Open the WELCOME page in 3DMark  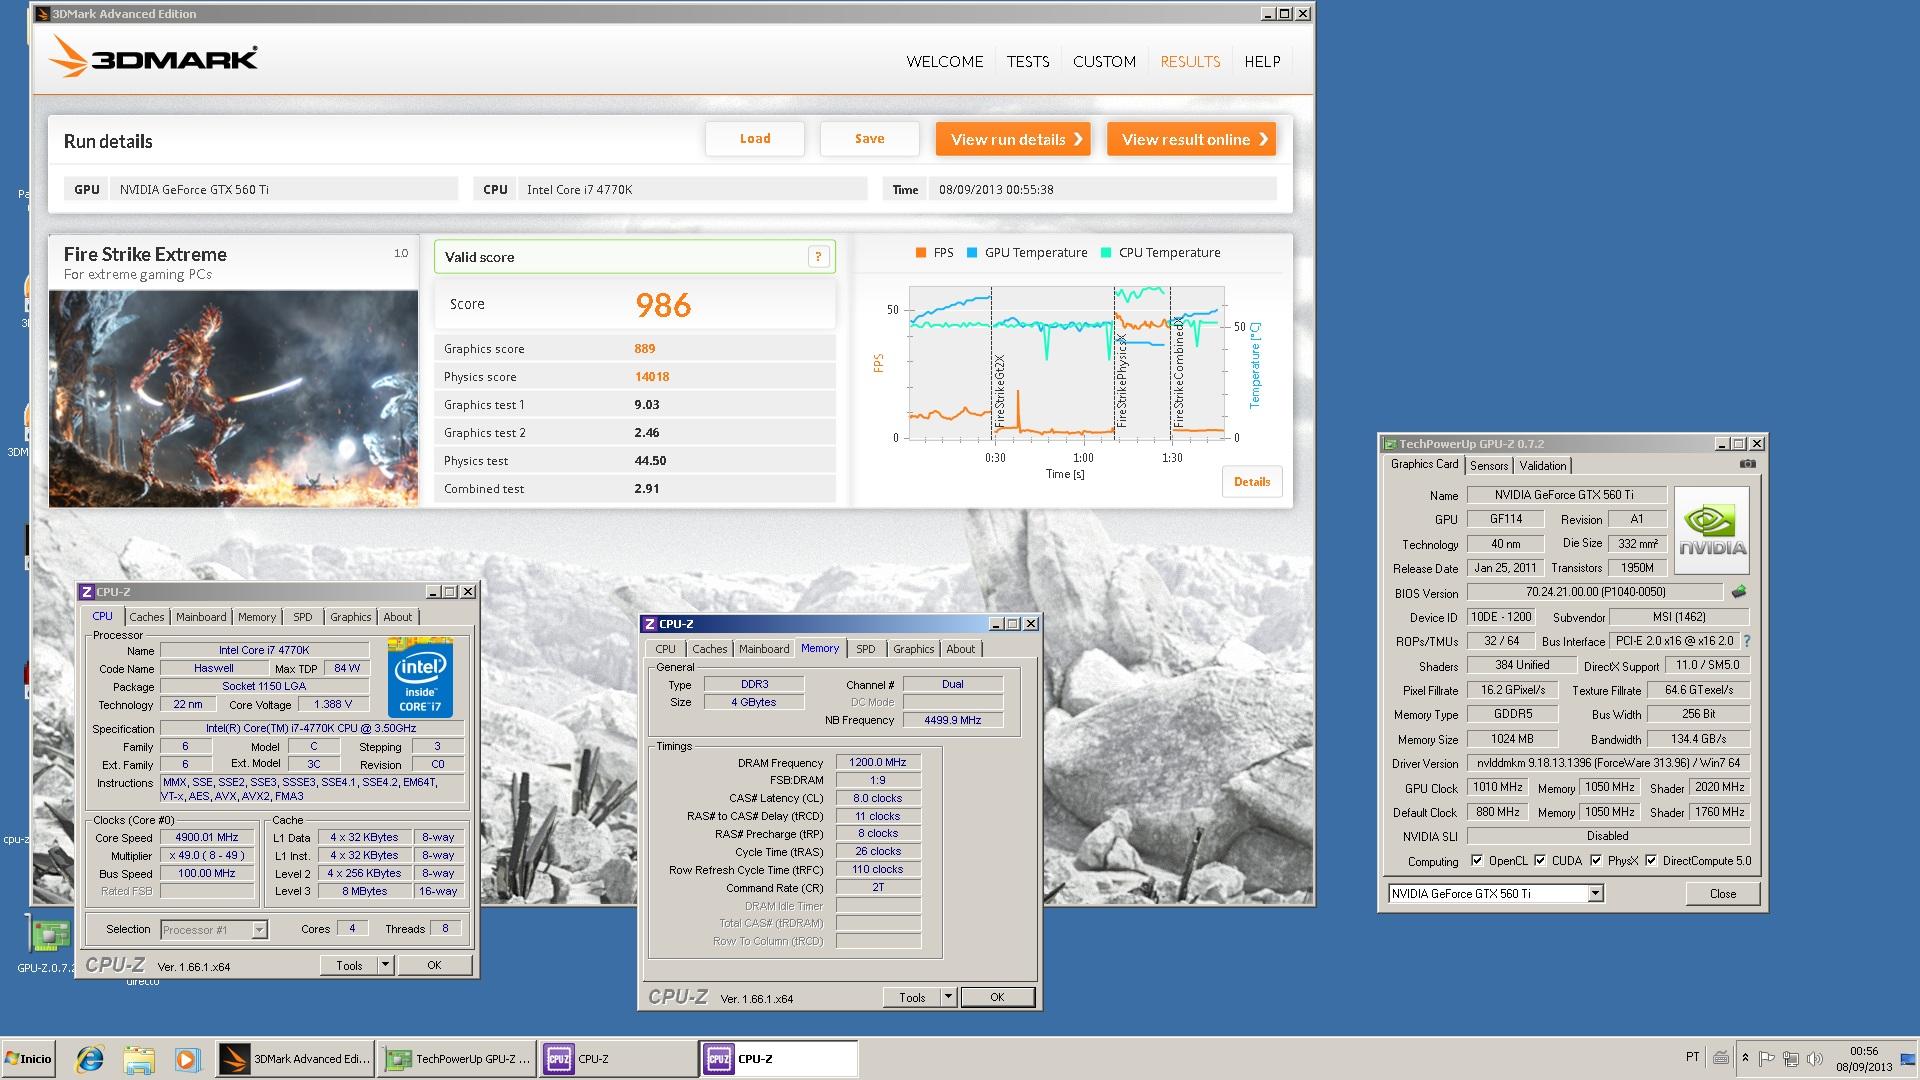[945, 61]
